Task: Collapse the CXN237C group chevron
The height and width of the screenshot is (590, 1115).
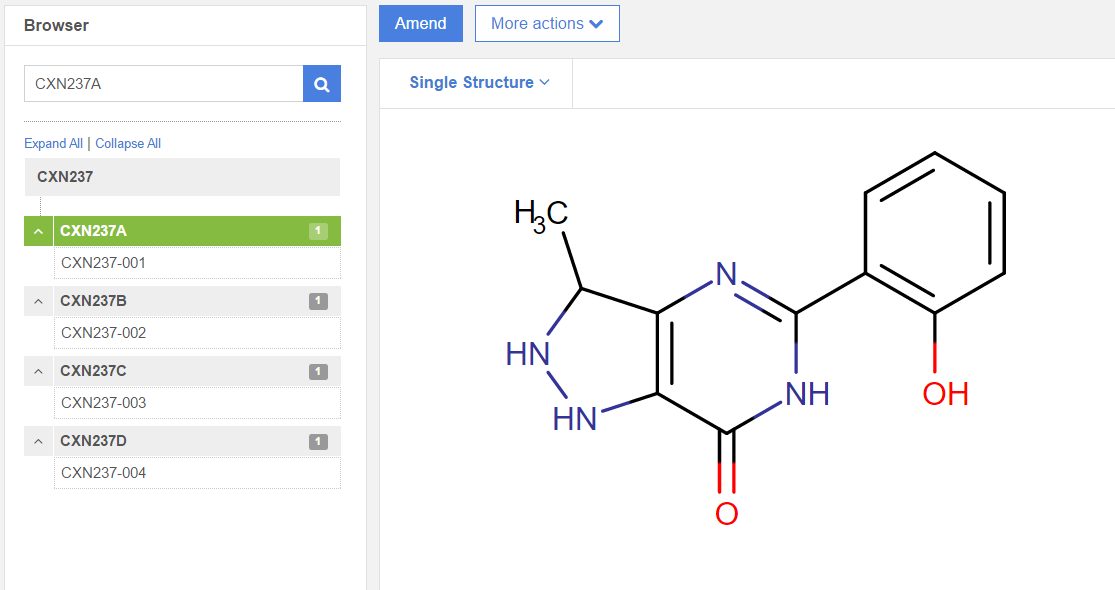Action: click(x=38, y=371)
